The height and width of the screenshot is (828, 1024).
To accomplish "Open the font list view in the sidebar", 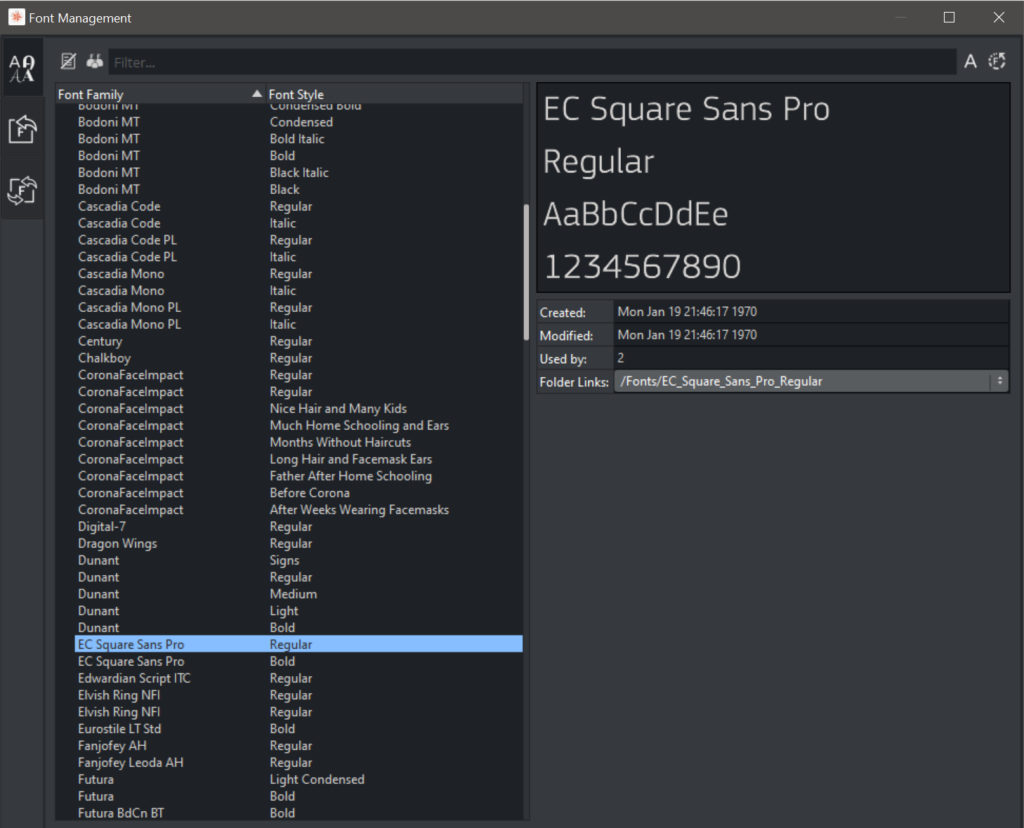I will coord(22,68).
